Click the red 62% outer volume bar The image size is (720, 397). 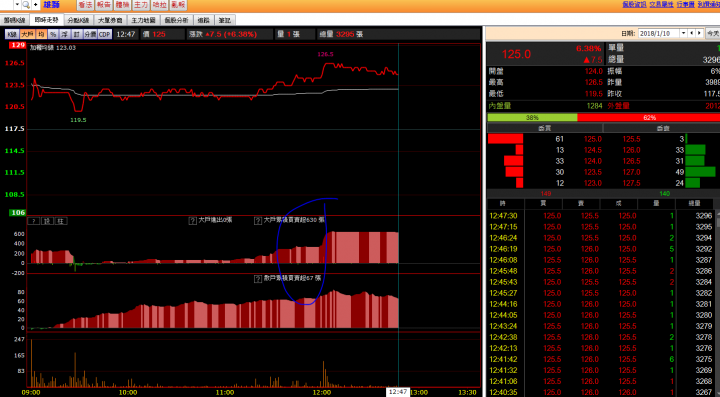point(648,117)
